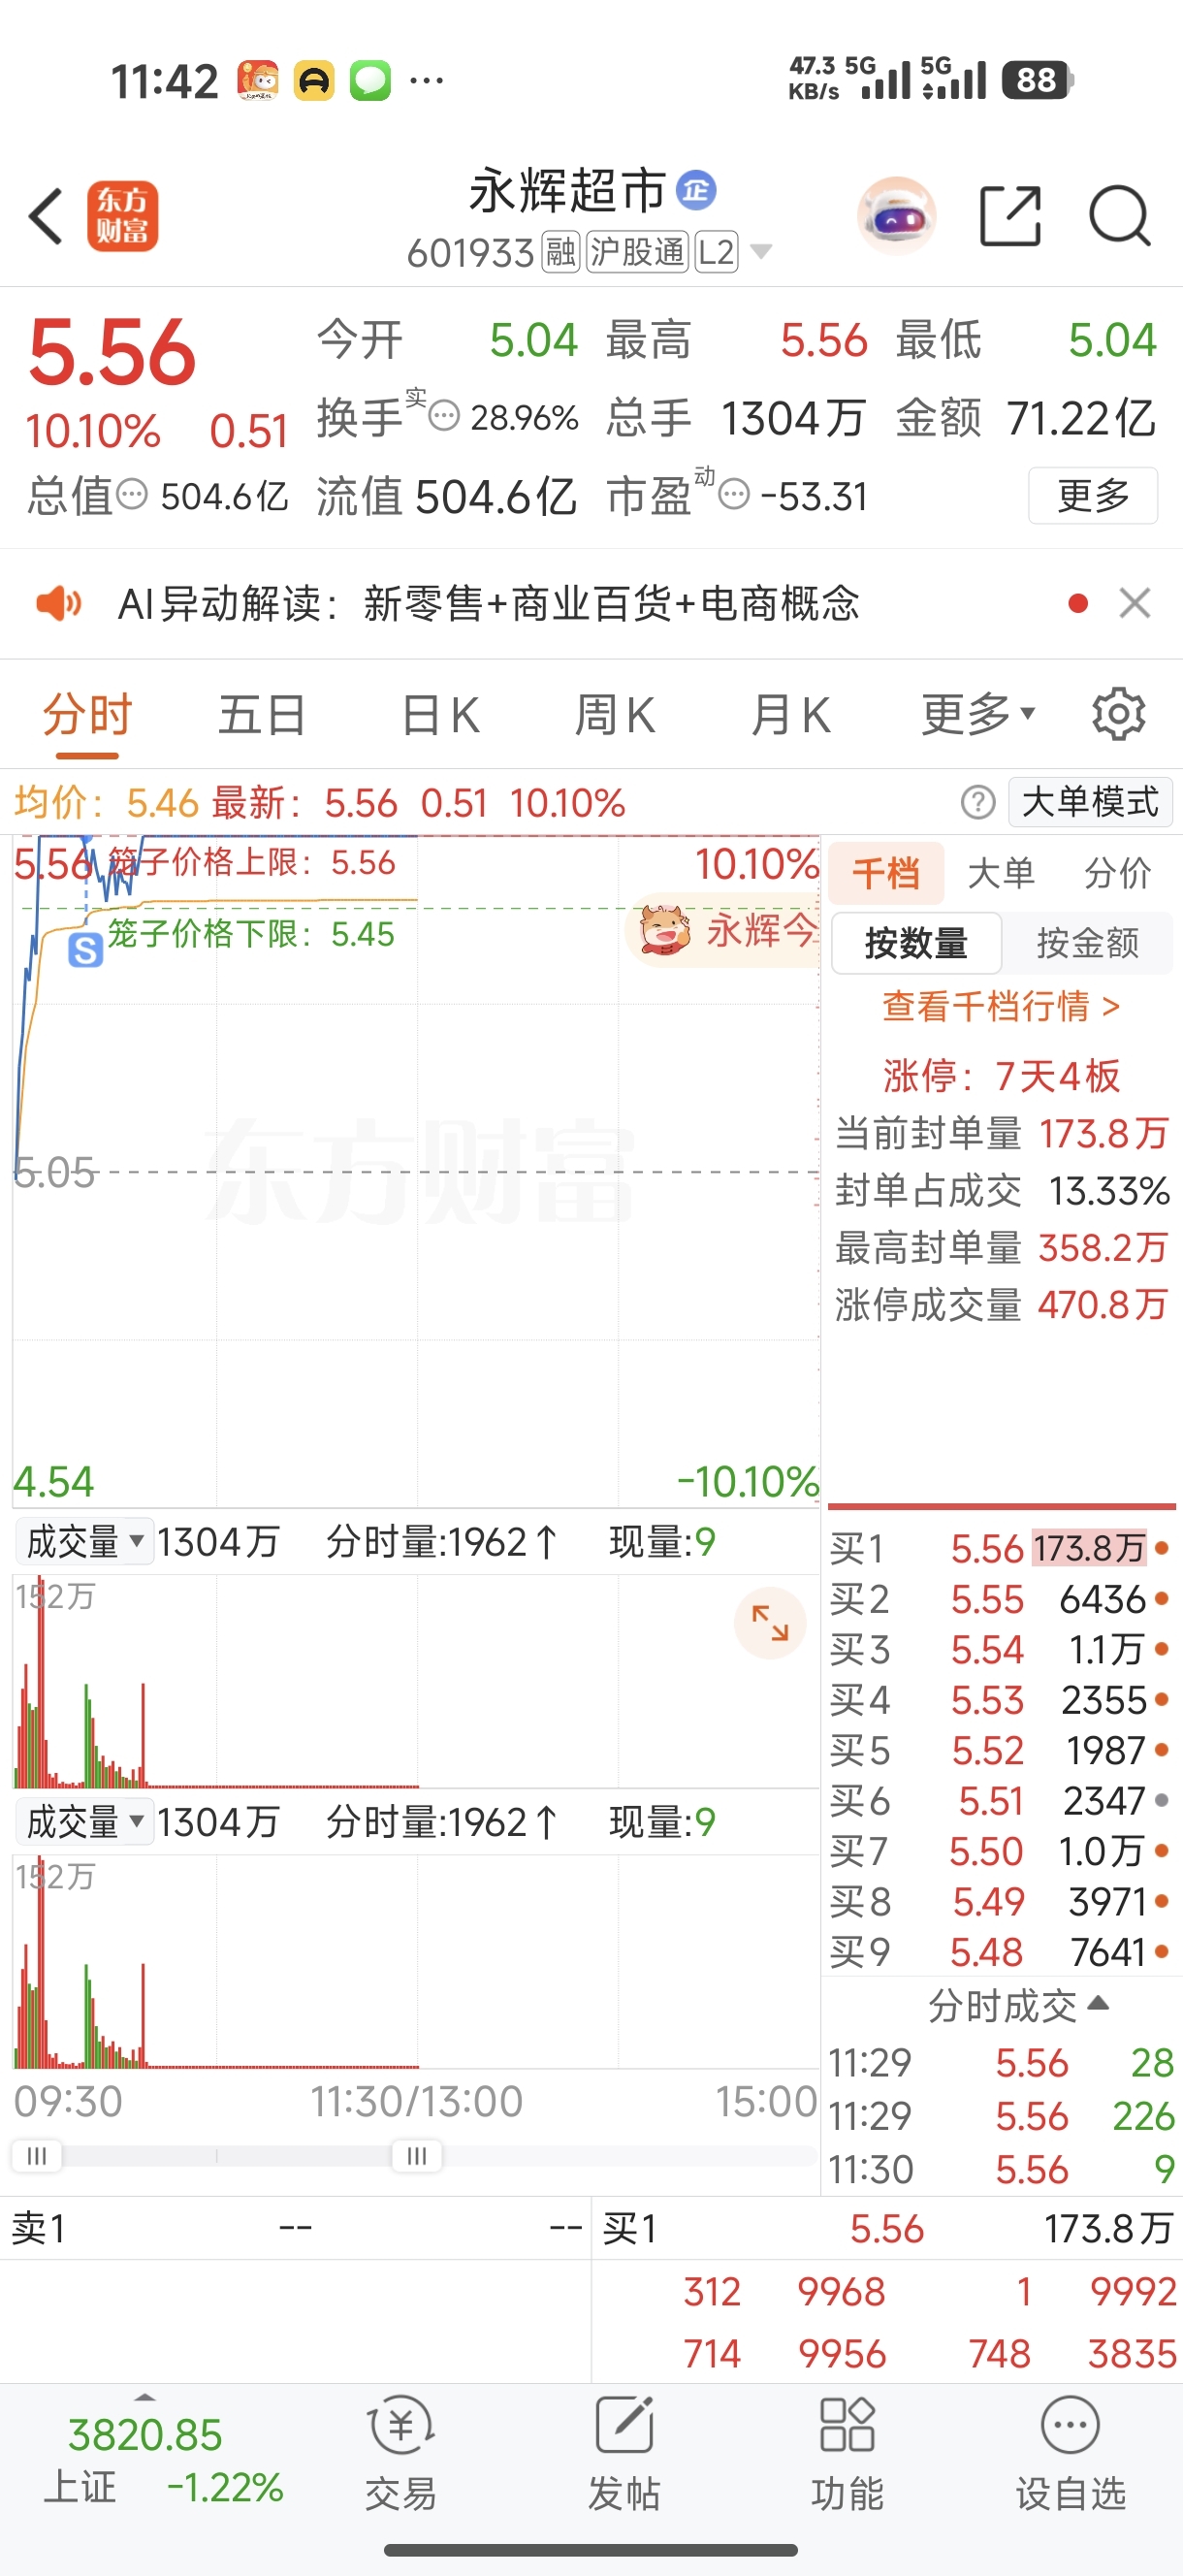The image size is (1183, 2576).
Task: Open the 东方财富 logo home icon
Action: [x=122, y=215]
